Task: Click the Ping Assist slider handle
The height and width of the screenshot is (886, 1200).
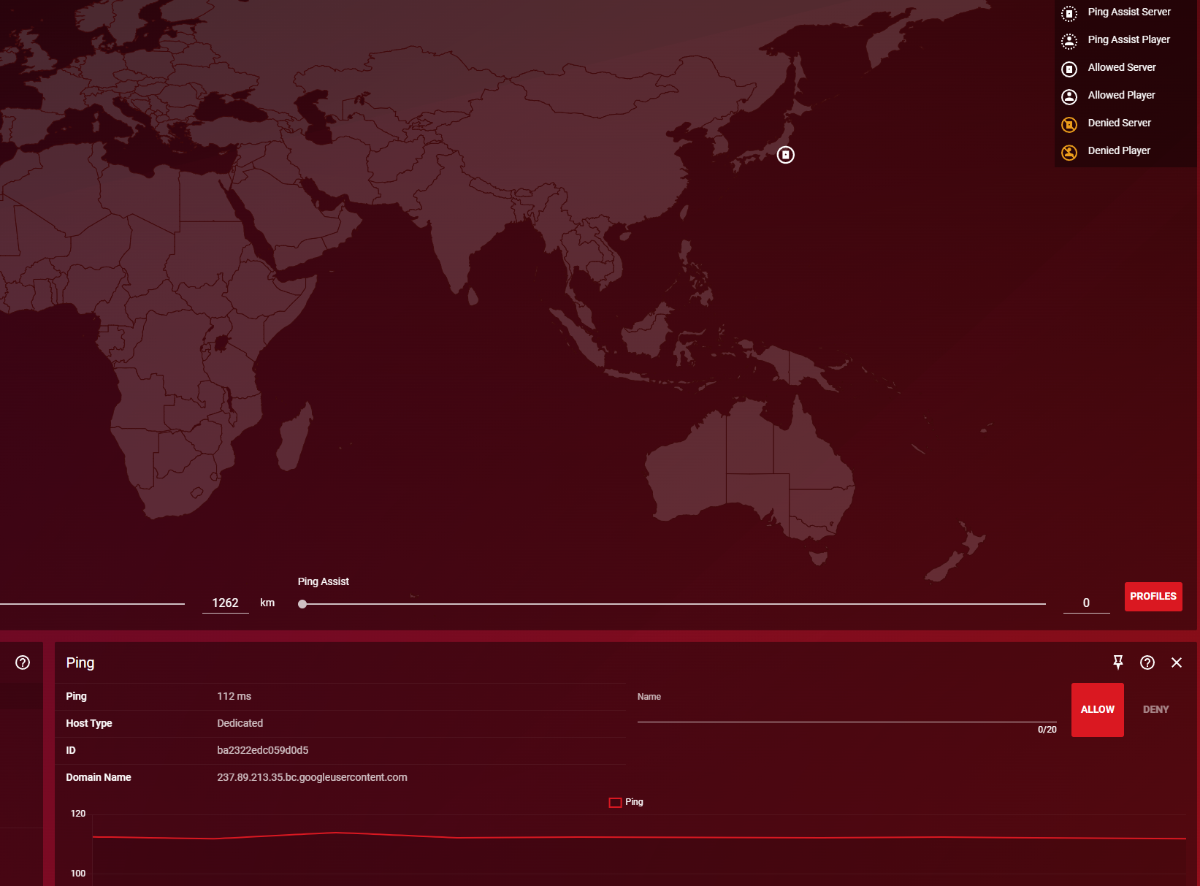Action: click(303, 604)
